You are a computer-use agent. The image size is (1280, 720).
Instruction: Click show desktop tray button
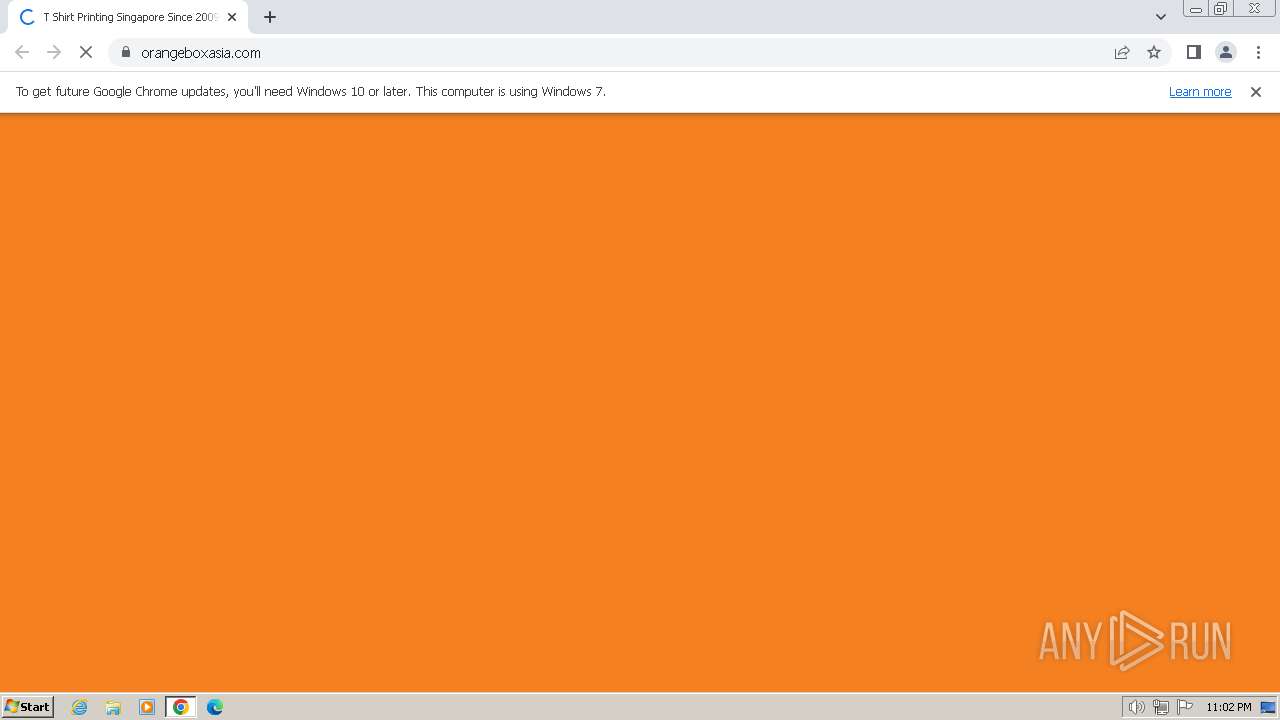pyautogui.click(x=1268, y=707)
